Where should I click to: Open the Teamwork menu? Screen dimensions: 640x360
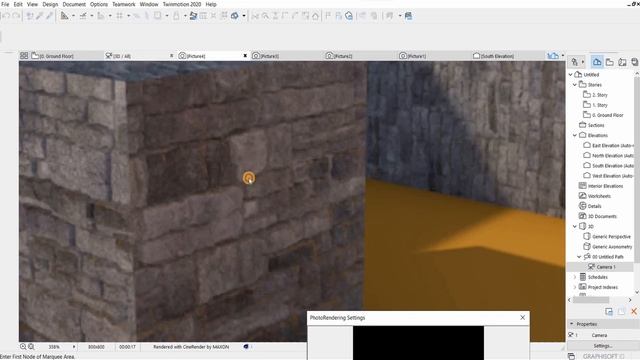pyautogui.click(x=124, y=4)
